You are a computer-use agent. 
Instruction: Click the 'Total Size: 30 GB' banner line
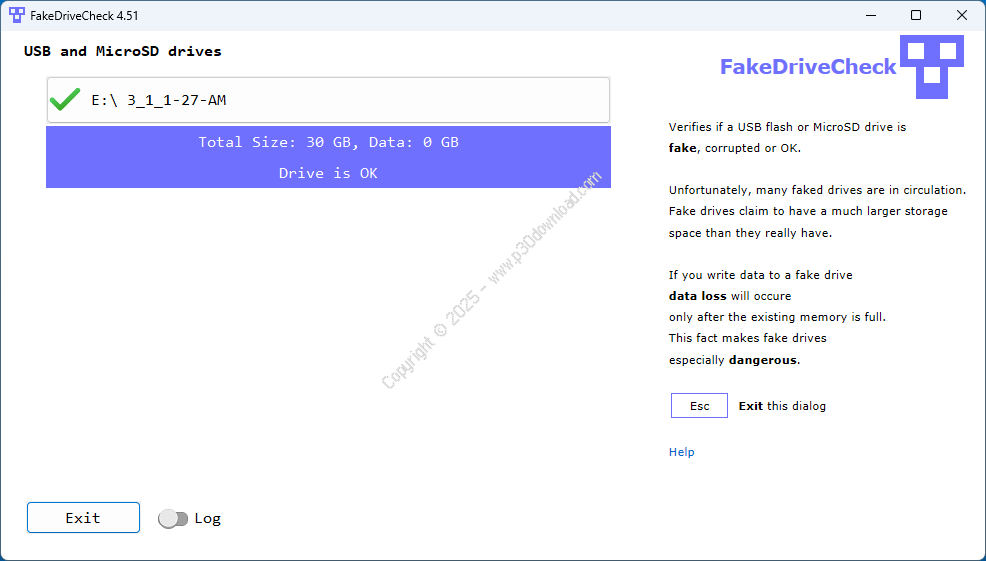coord(328,142)
